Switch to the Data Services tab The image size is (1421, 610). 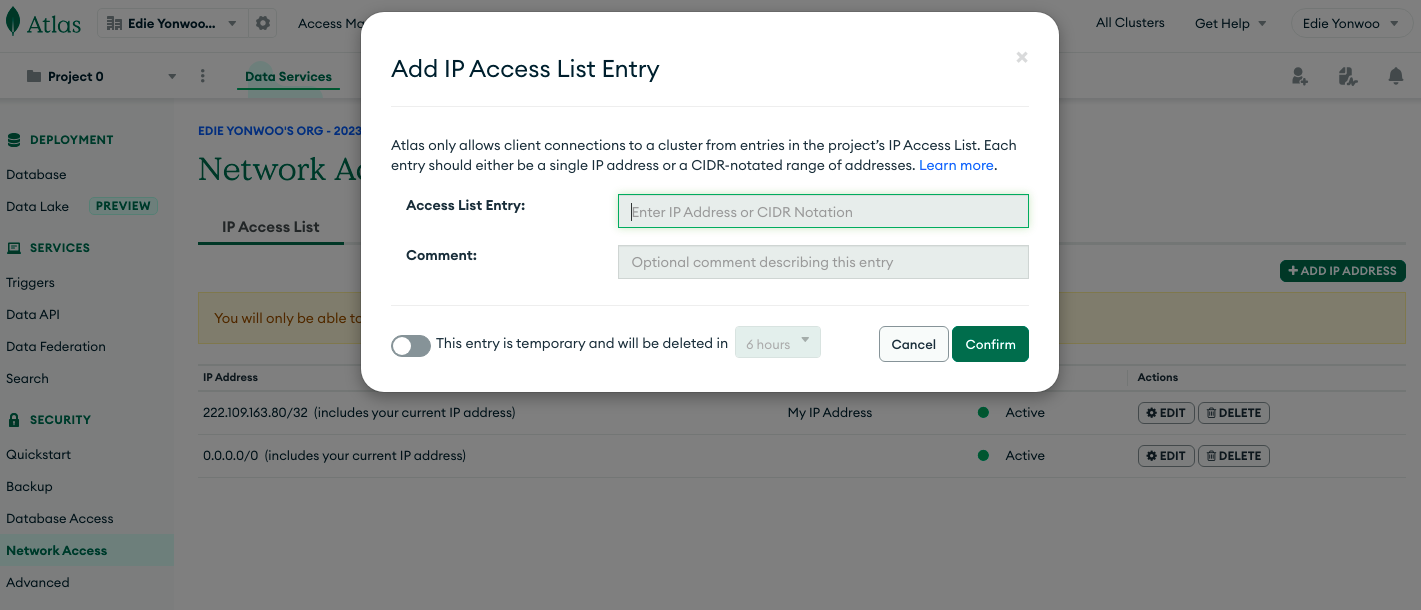(x=288, y=76)
